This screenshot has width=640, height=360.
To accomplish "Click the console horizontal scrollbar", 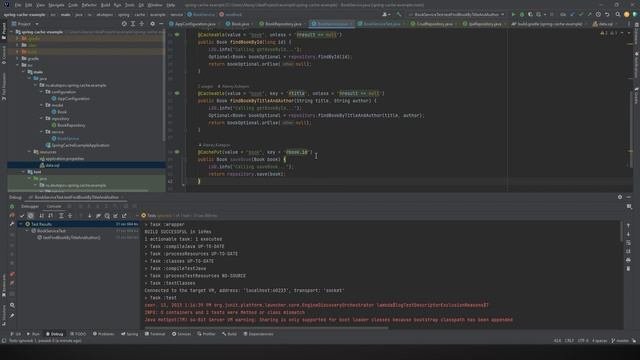I will tap(266, 328).
